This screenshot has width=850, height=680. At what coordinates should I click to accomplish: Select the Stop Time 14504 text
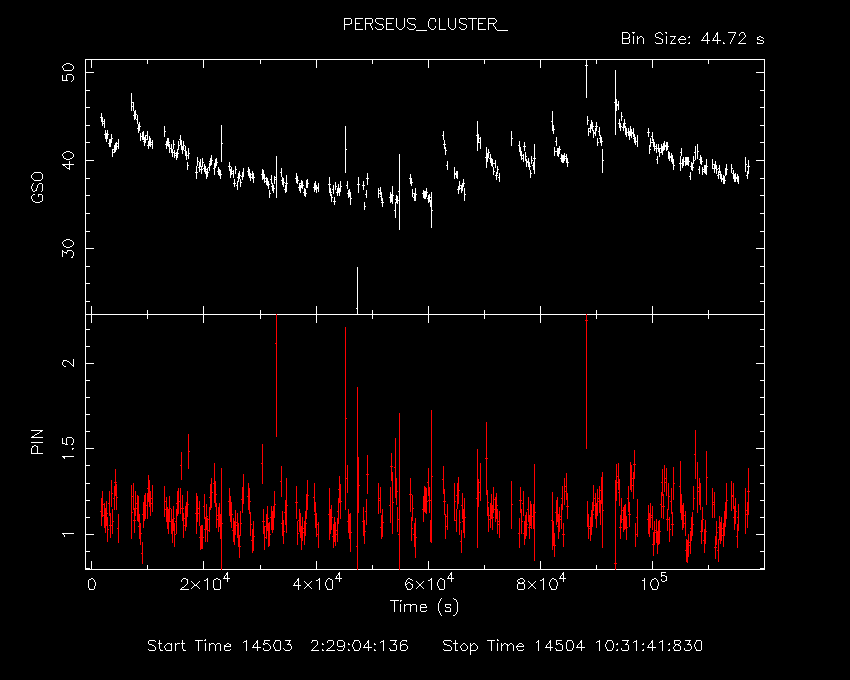513,646
